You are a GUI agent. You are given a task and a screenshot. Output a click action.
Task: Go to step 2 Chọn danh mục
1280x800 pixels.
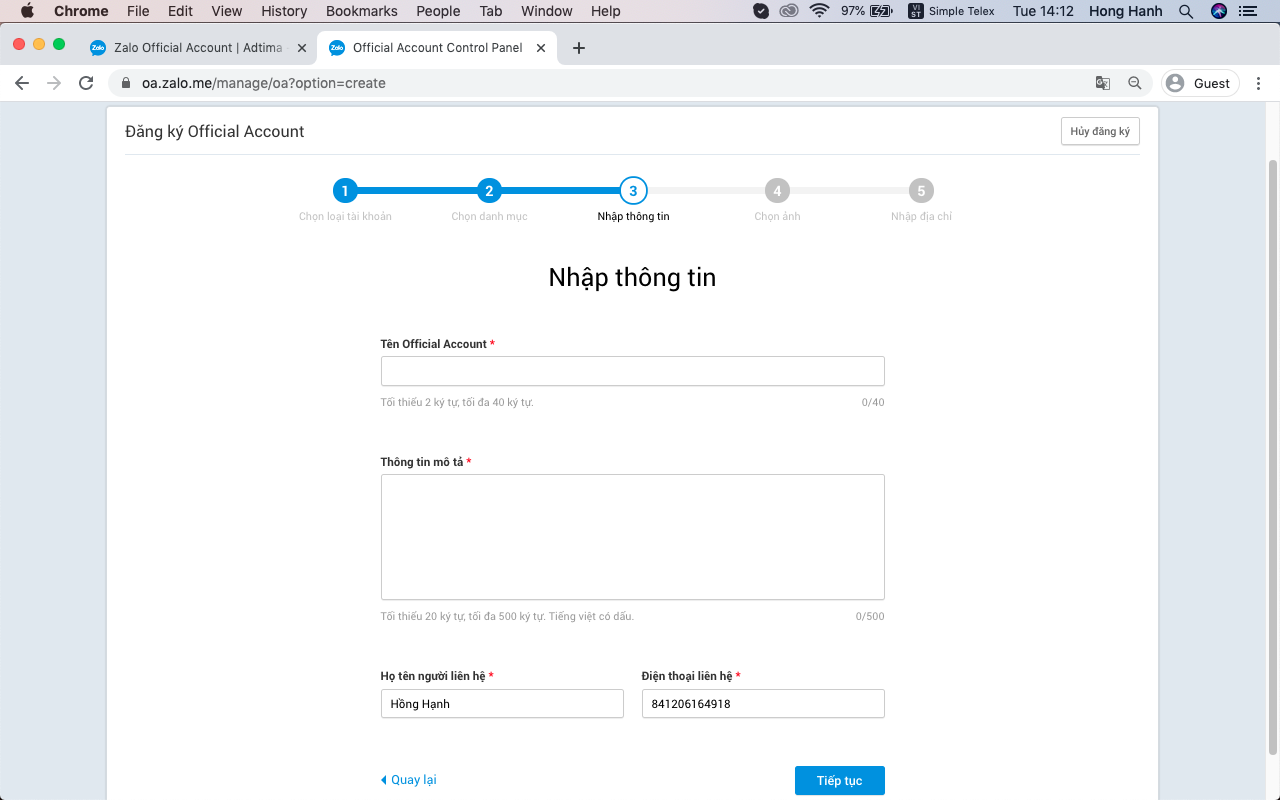pyautogui.click(x=489, y=190)
